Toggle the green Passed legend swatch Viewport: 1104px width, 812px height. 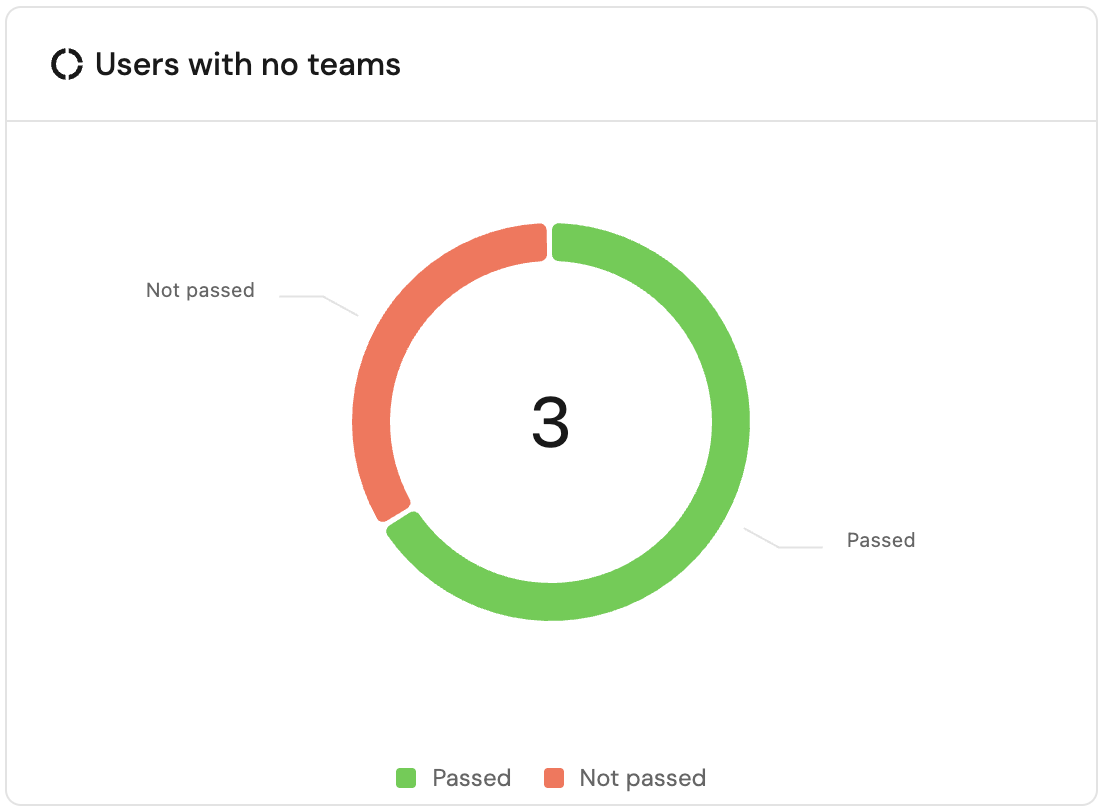point(406,778)
